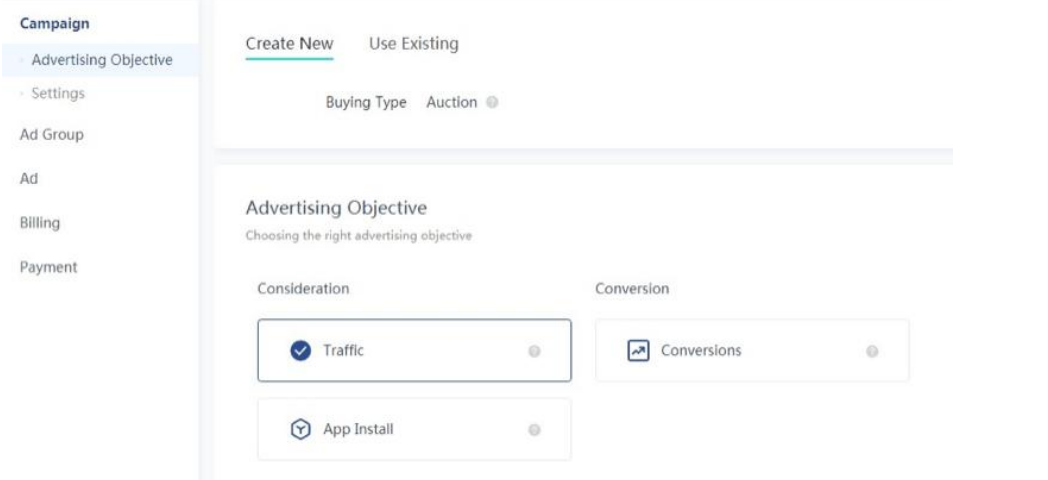Screen dimensions: 1048x480
Task: Switch to the Create New tab
Action: click(x=289, y=44)
